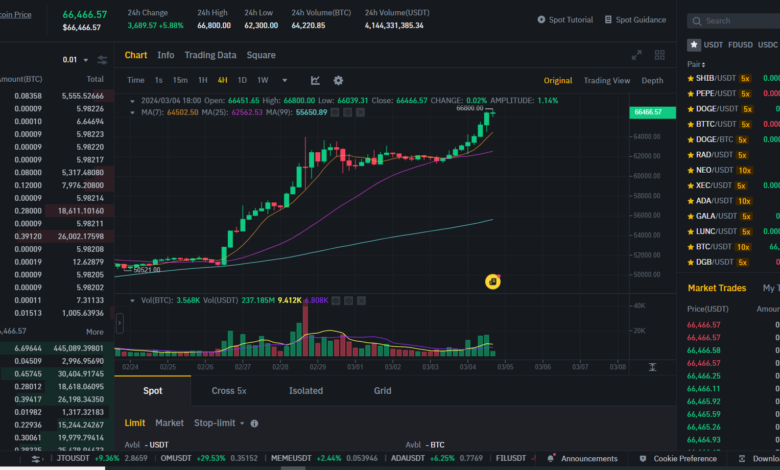Open the order book 0.01 precision dropdown
Screen dimensions: 780x470
click(74, 60)
